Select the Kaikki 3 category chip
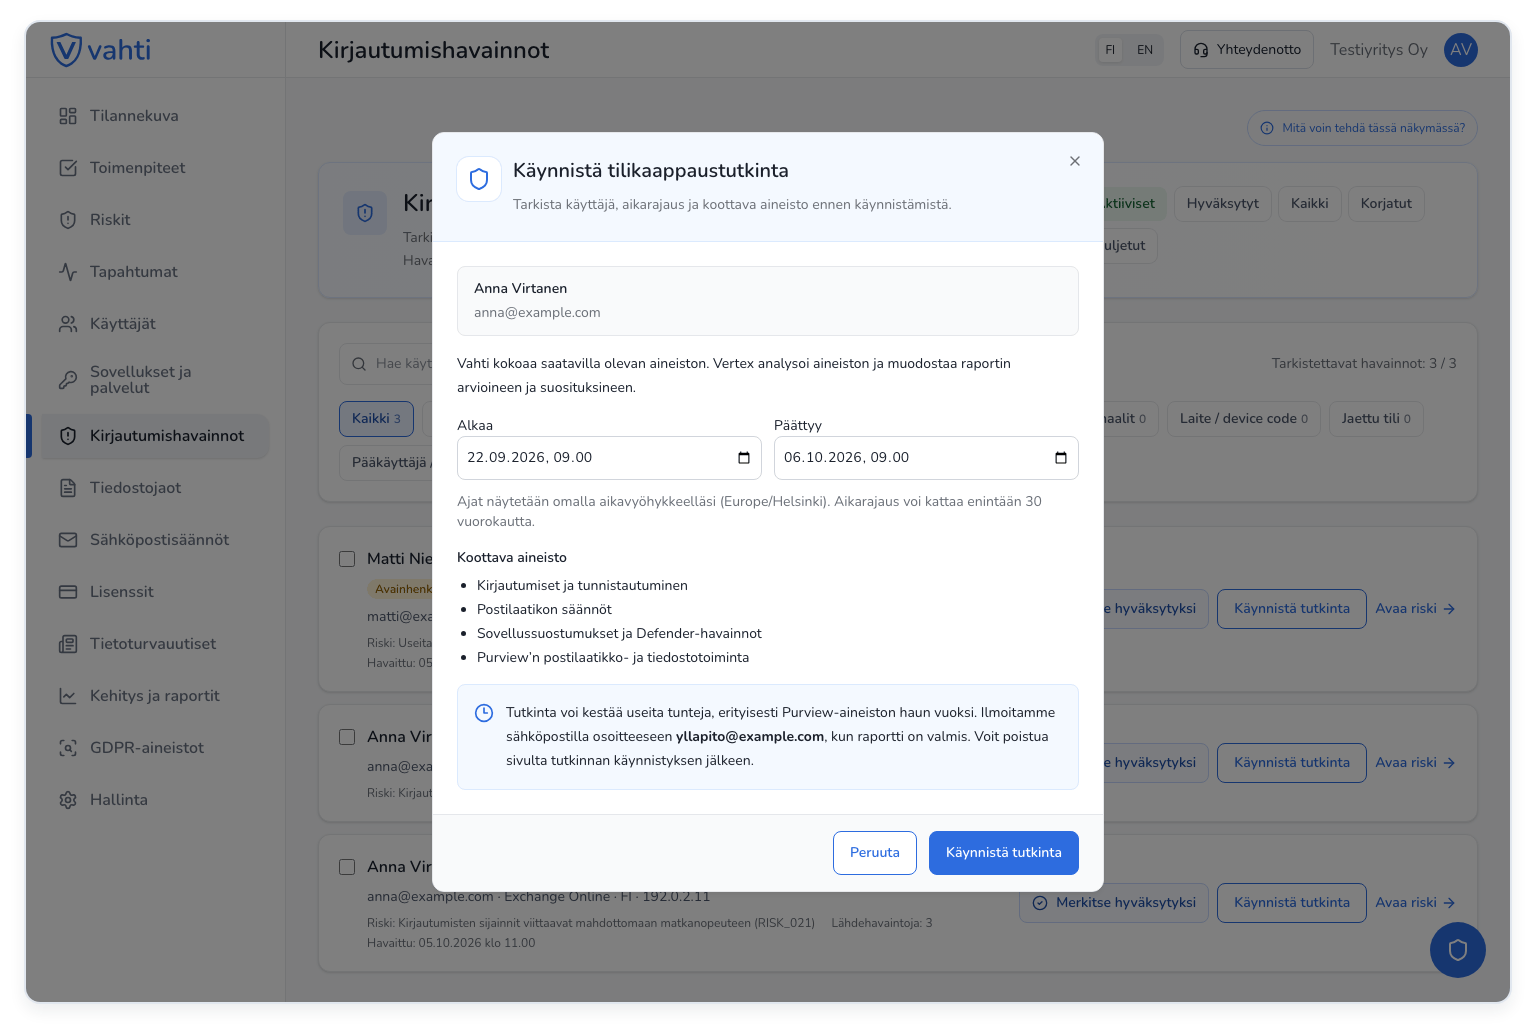The width and height of the screenshot is (1536, 1024). (376, 419)
